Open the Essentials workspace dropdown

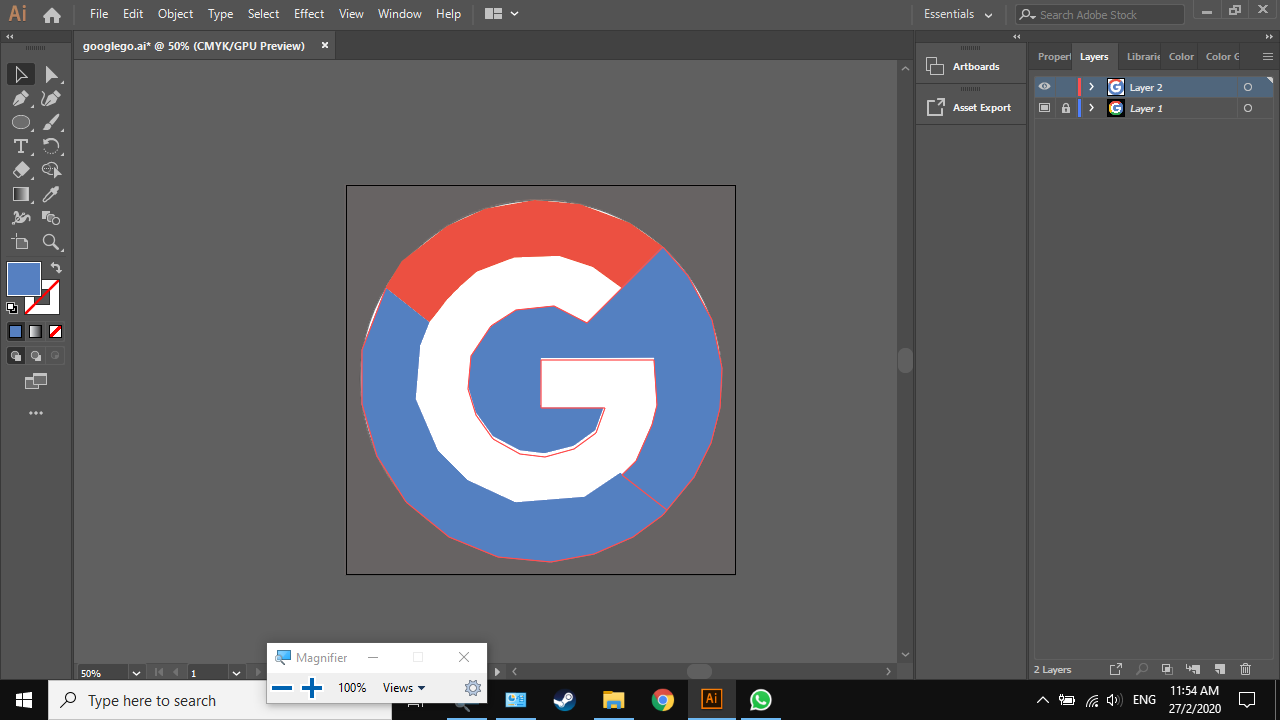pos(958,14)
